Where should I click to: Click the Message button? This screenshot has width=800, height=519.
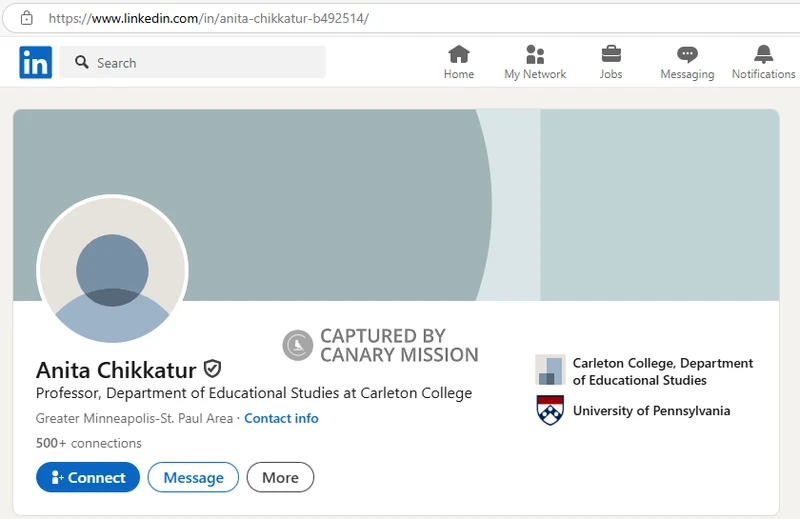[x=193, y=477]
